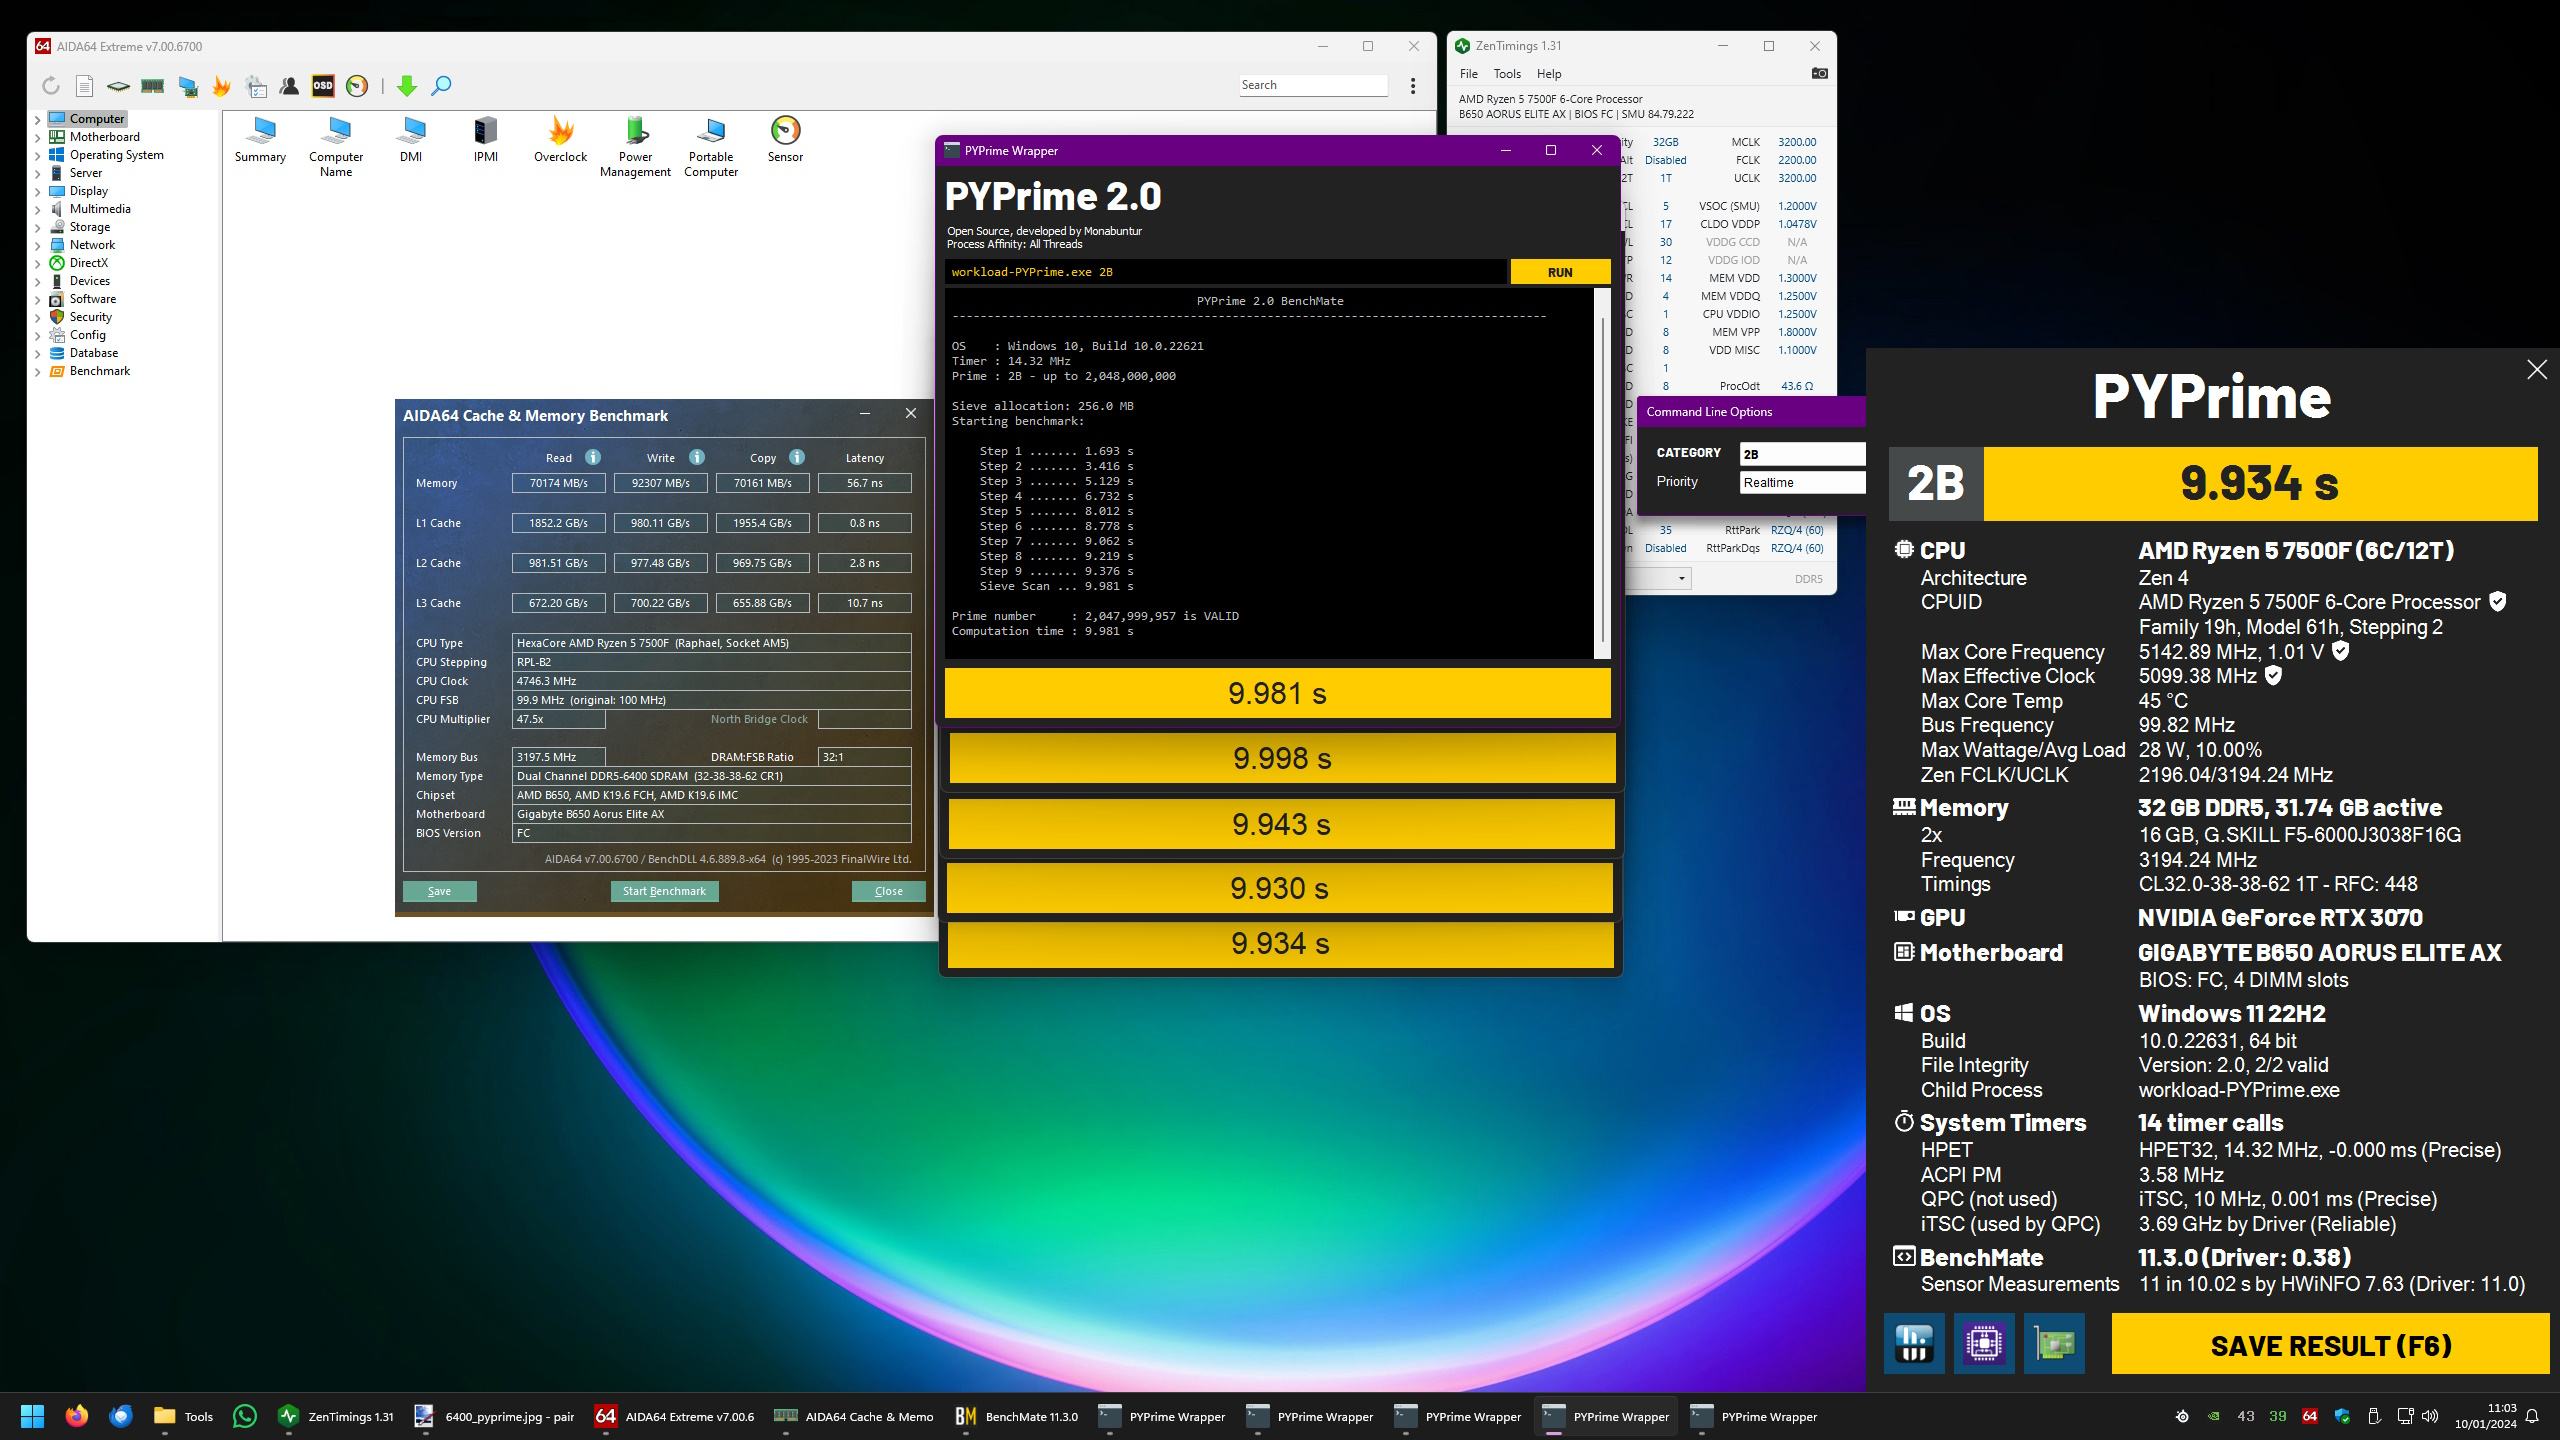Open the AIDA64 OSD panel icon
The width and height of the screenshot is (2560, 1440).
coord(323,86)
